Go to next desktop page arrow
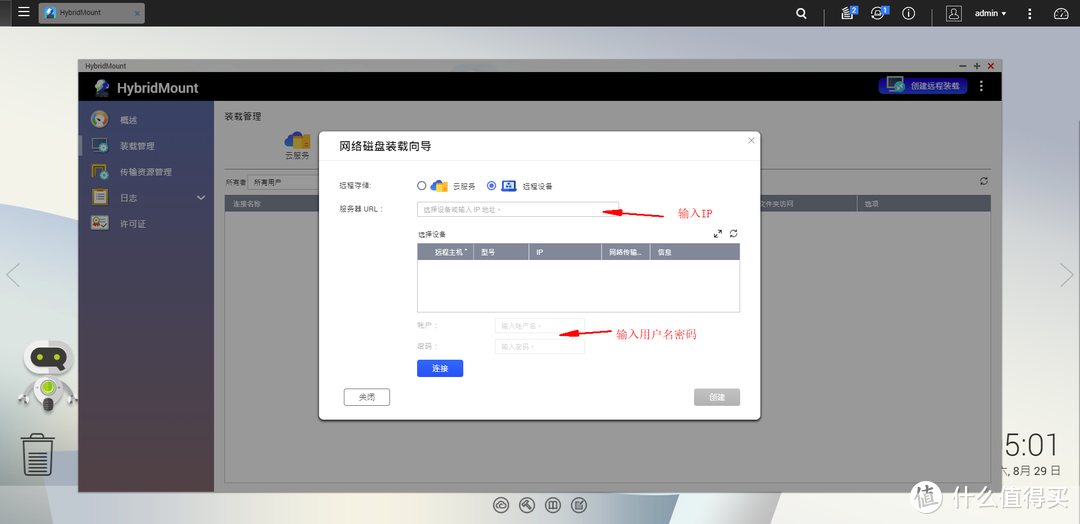 click(x=1066, y=275)
